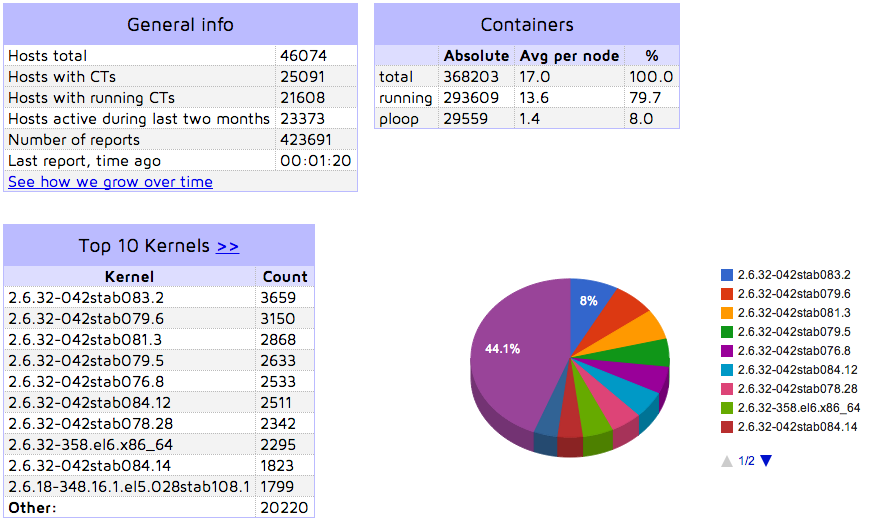
Task: Select lime swatch for 358.el6.x86_64 legend
Action: 727,408
